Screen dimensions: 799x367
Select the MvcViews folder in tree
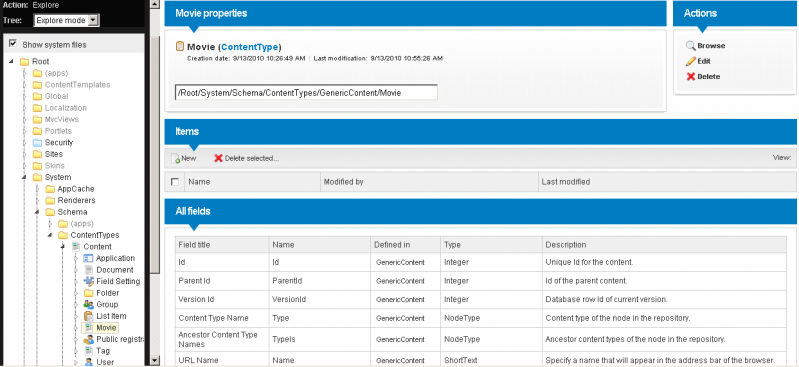(62, 119)
